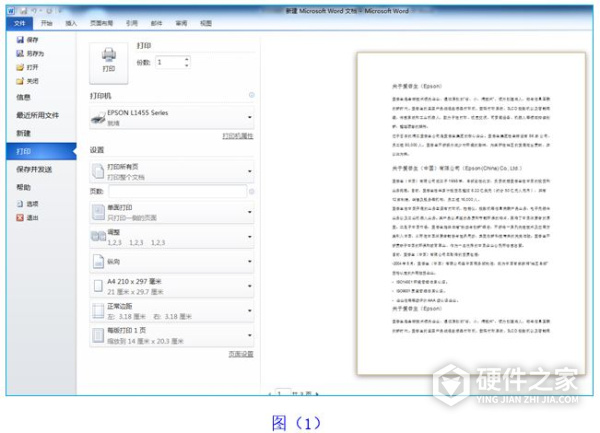Viewport: 600px width, 433px height.
Task: Decrease copies with the down spinner arrow
Action: coord(187,66)
